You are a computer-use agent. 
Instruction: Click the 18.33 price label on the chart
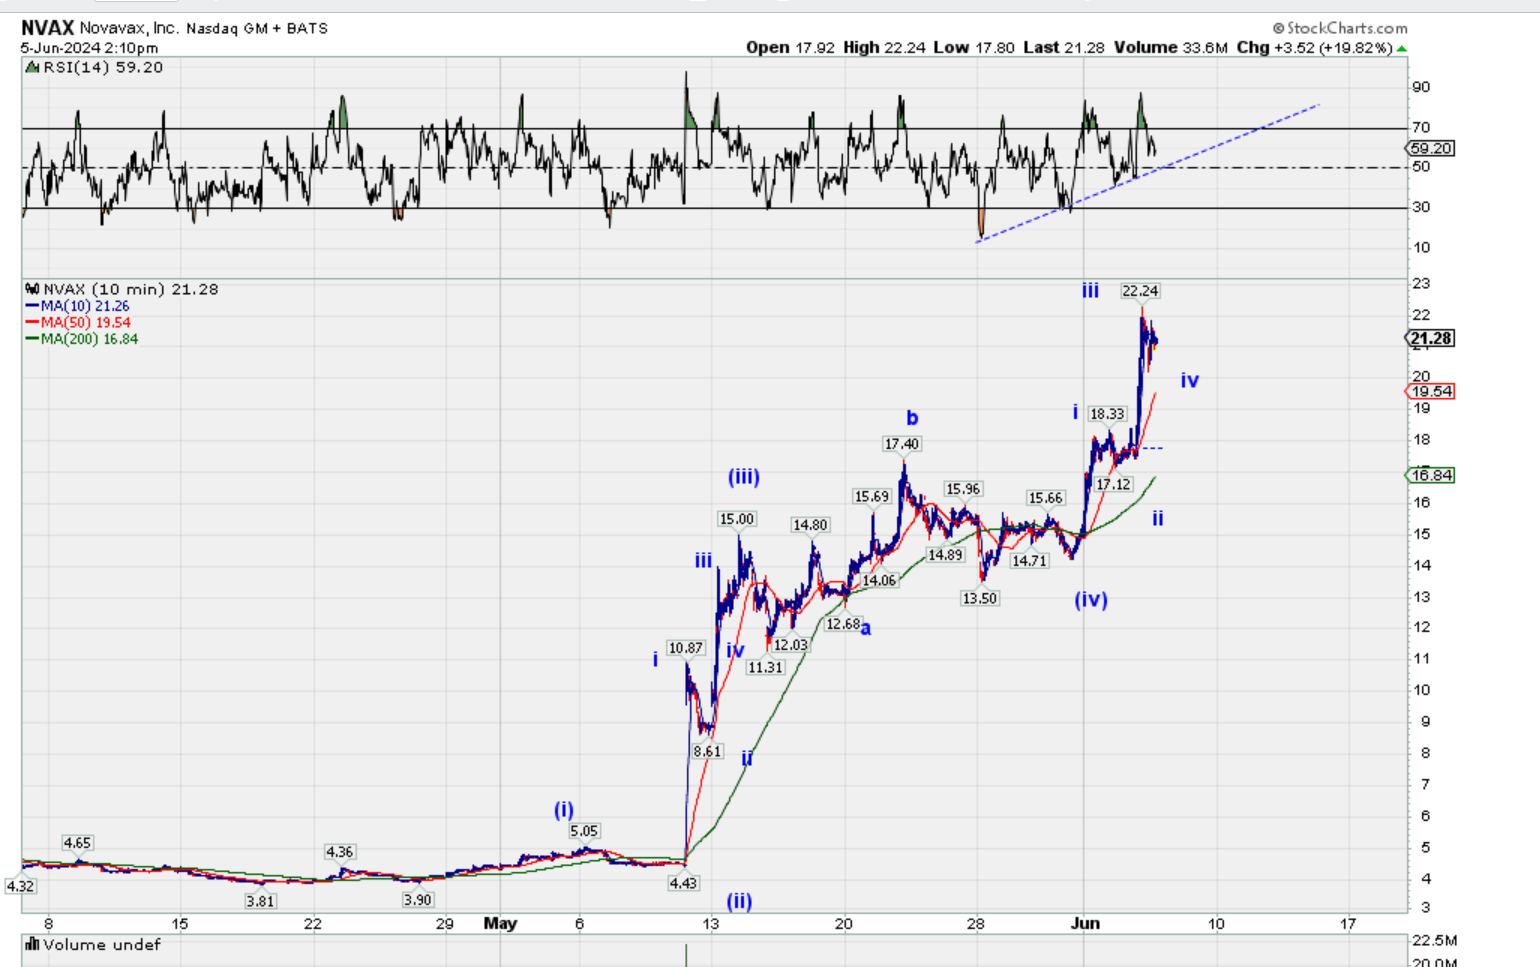(1107, 414)
